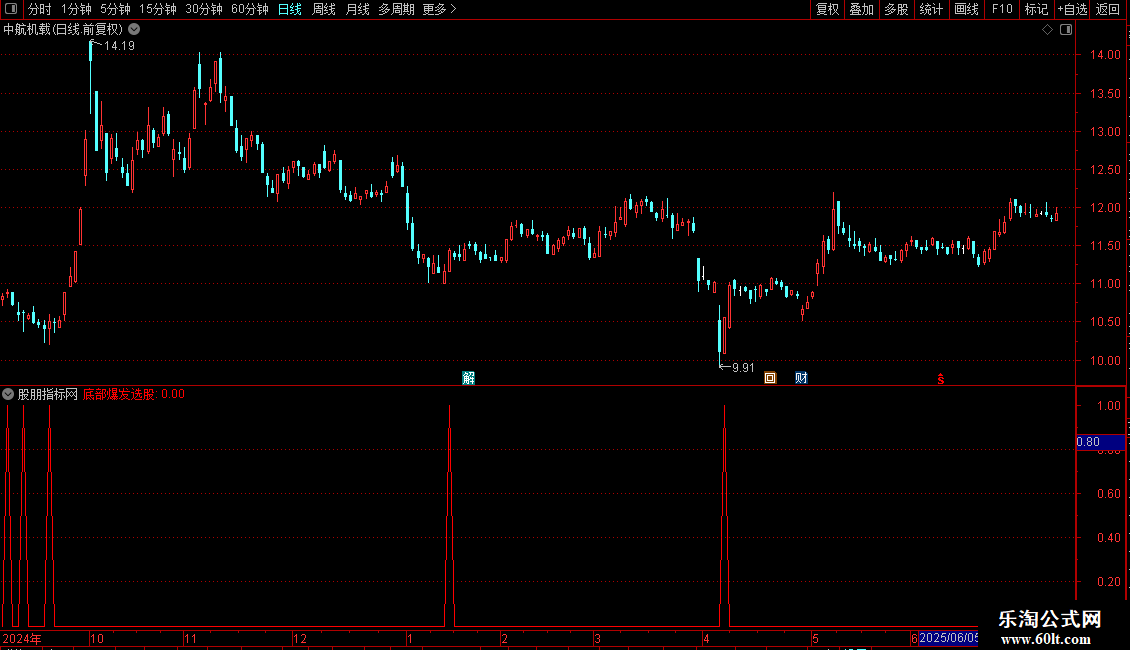Click the 底部爆发选股: 0.00 indicator value

click(133, 394)
